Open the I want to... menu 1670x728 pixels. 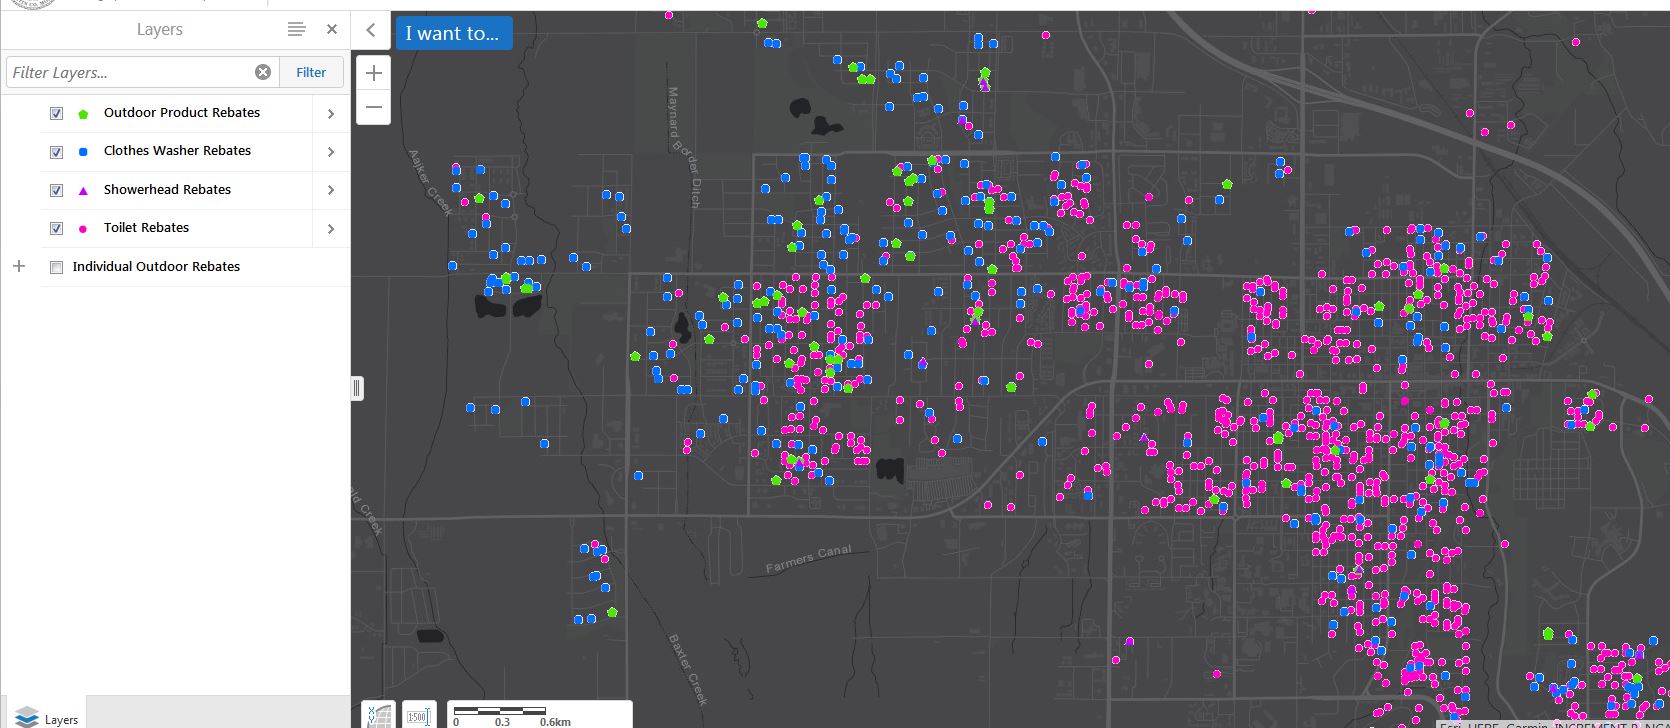click(453, 33)
